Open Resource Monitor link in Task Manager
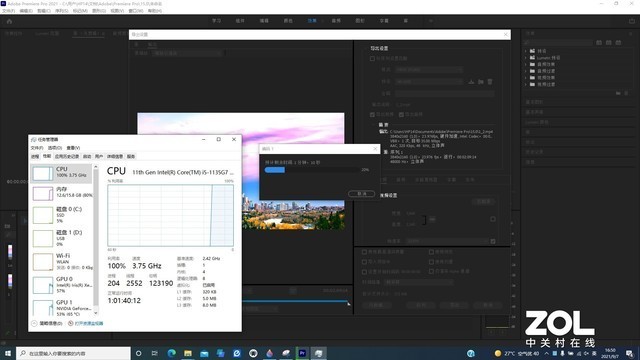640x360 pixels. (x=89, y=323)
